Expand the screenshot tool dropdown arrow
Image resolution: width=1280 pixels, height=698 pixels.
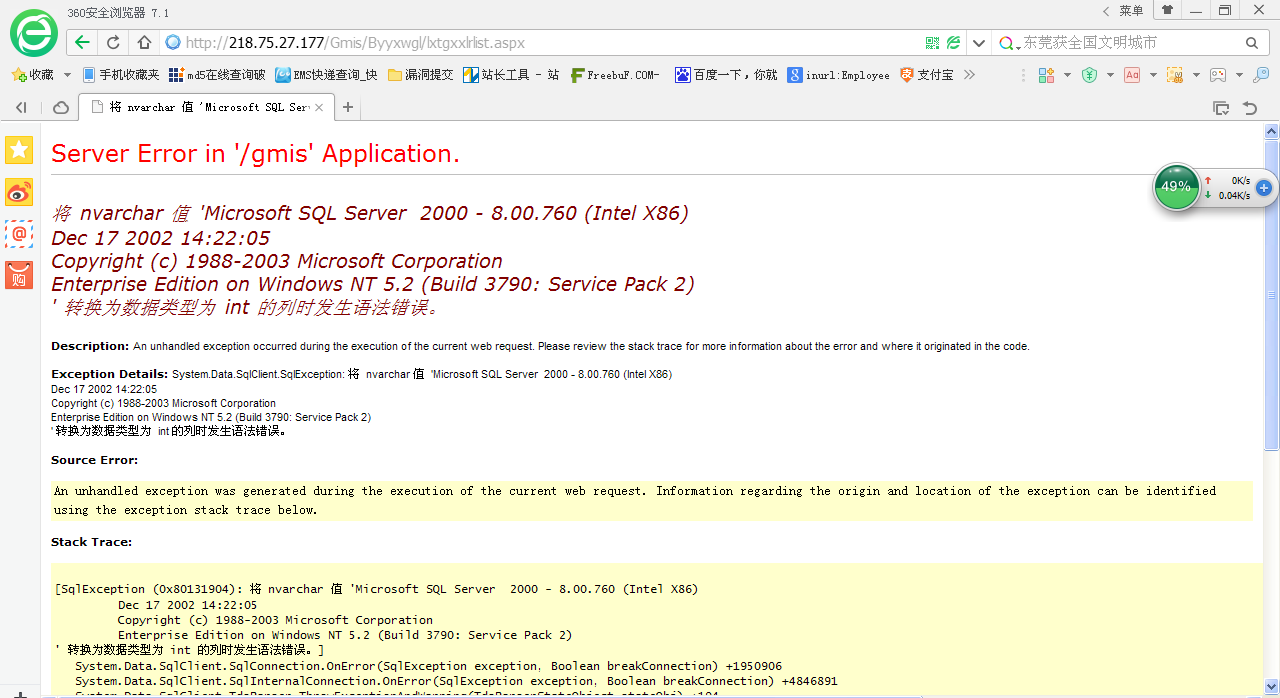(x=1196, y=75)
